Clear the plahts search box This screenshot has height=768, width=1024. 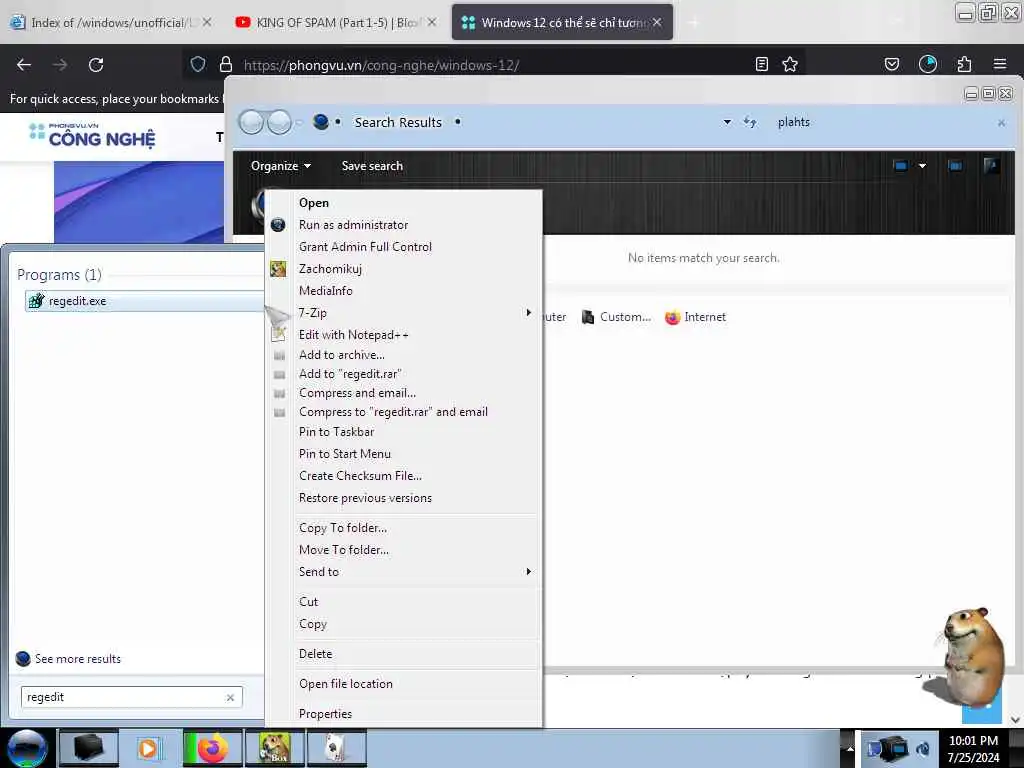point(1001,123)
